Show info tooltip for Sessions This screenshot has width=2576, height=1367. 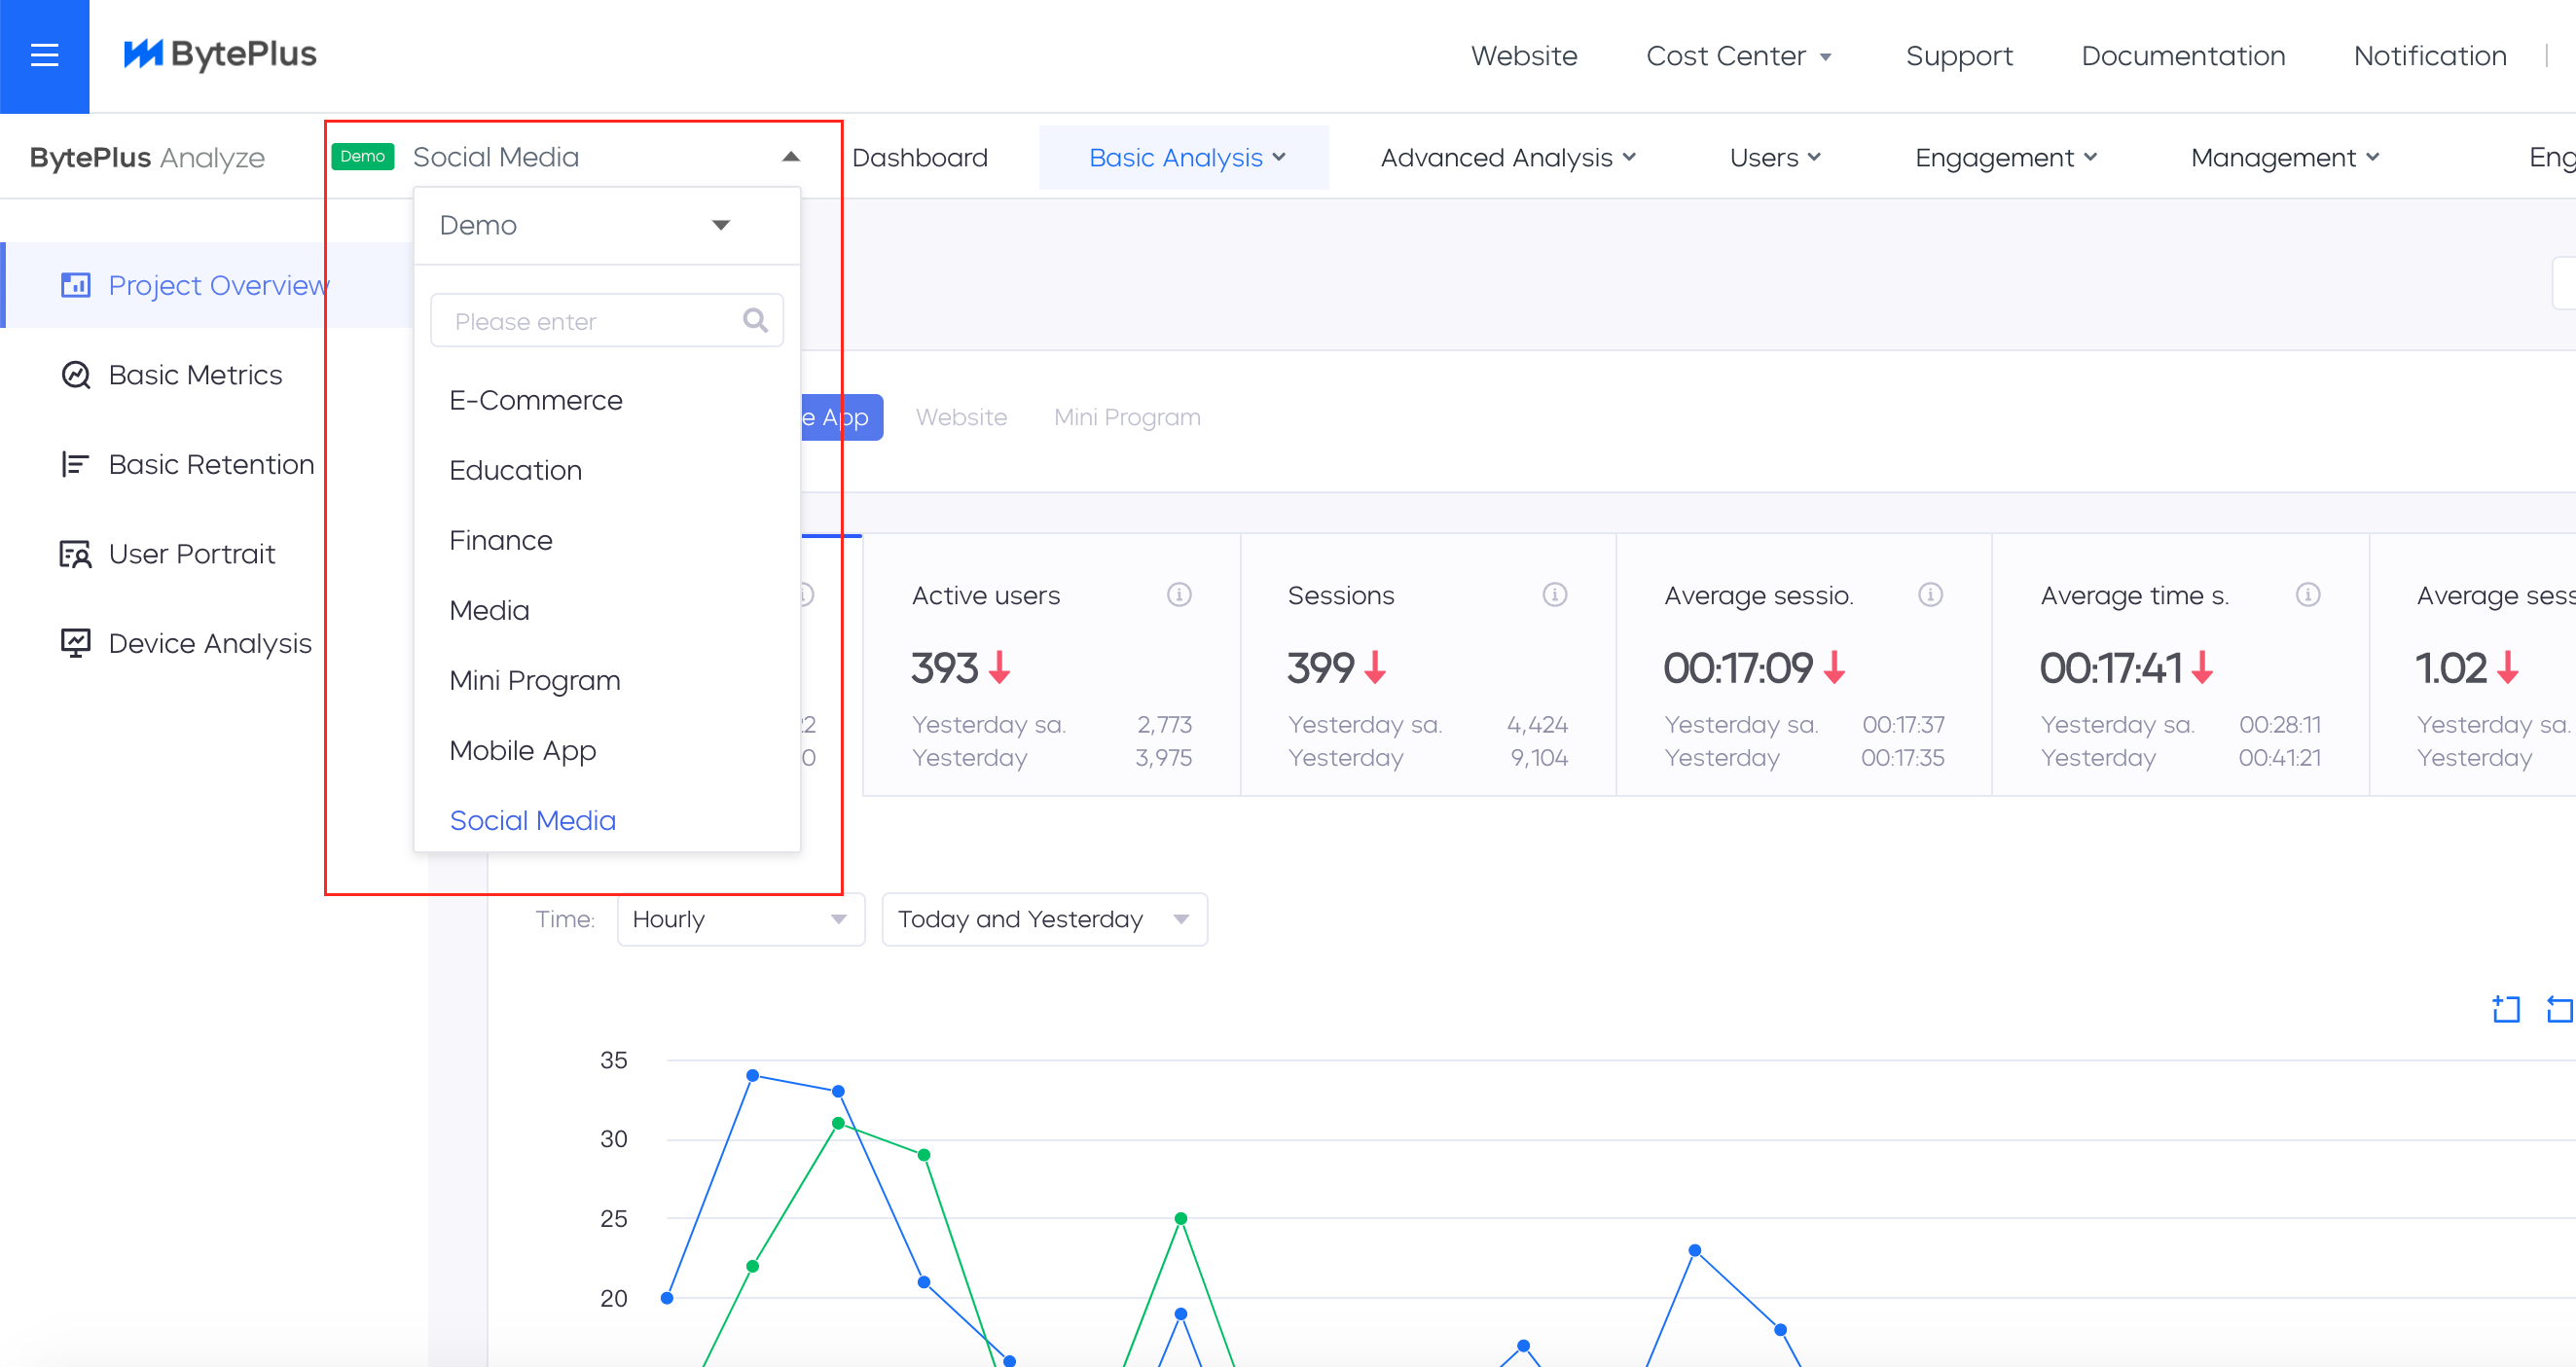[1554, 595]
